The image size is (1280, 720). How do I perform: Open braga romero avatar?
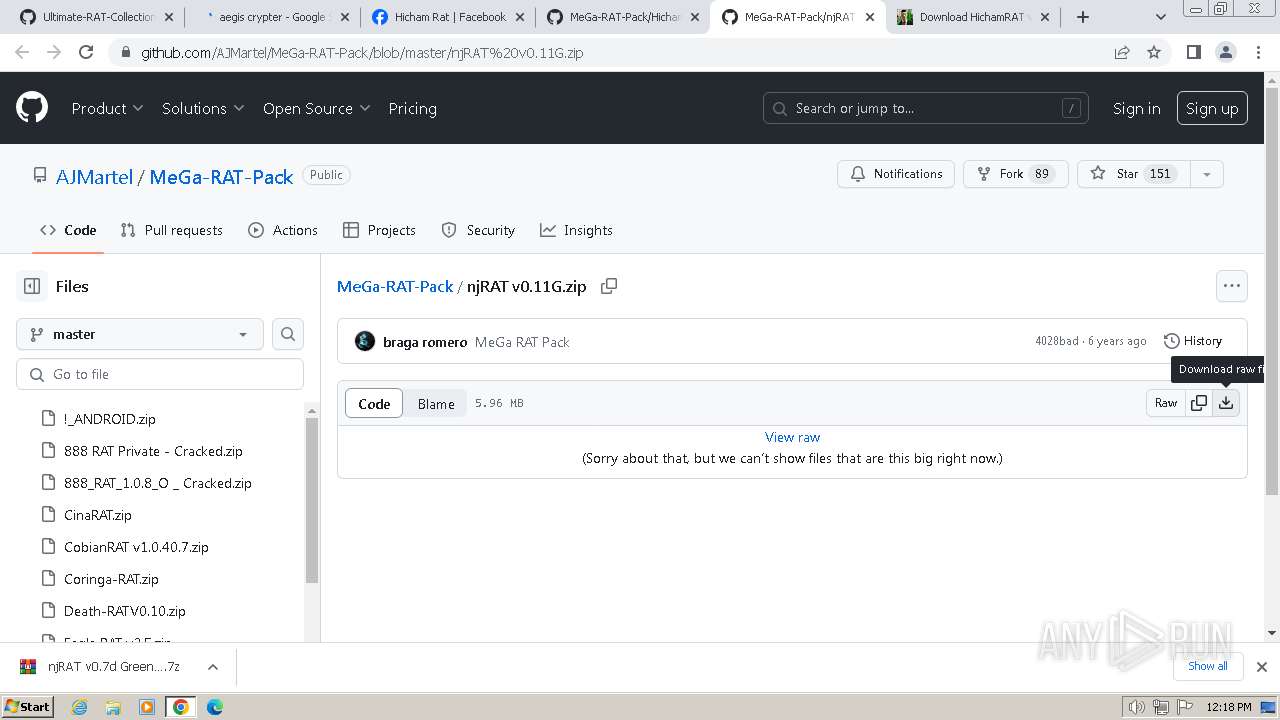(x=365, y=341)
